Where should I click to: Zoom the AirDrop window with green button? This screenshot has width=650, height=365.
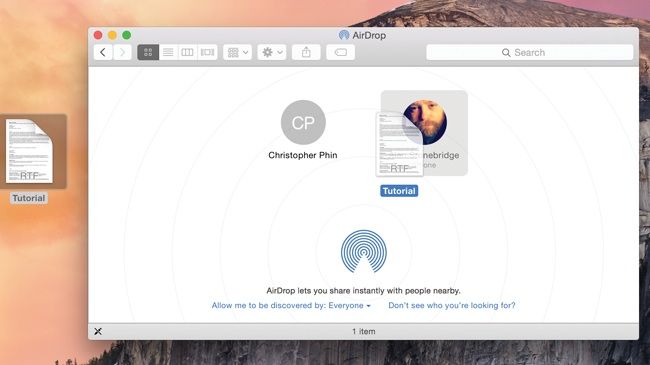(126, 35)
